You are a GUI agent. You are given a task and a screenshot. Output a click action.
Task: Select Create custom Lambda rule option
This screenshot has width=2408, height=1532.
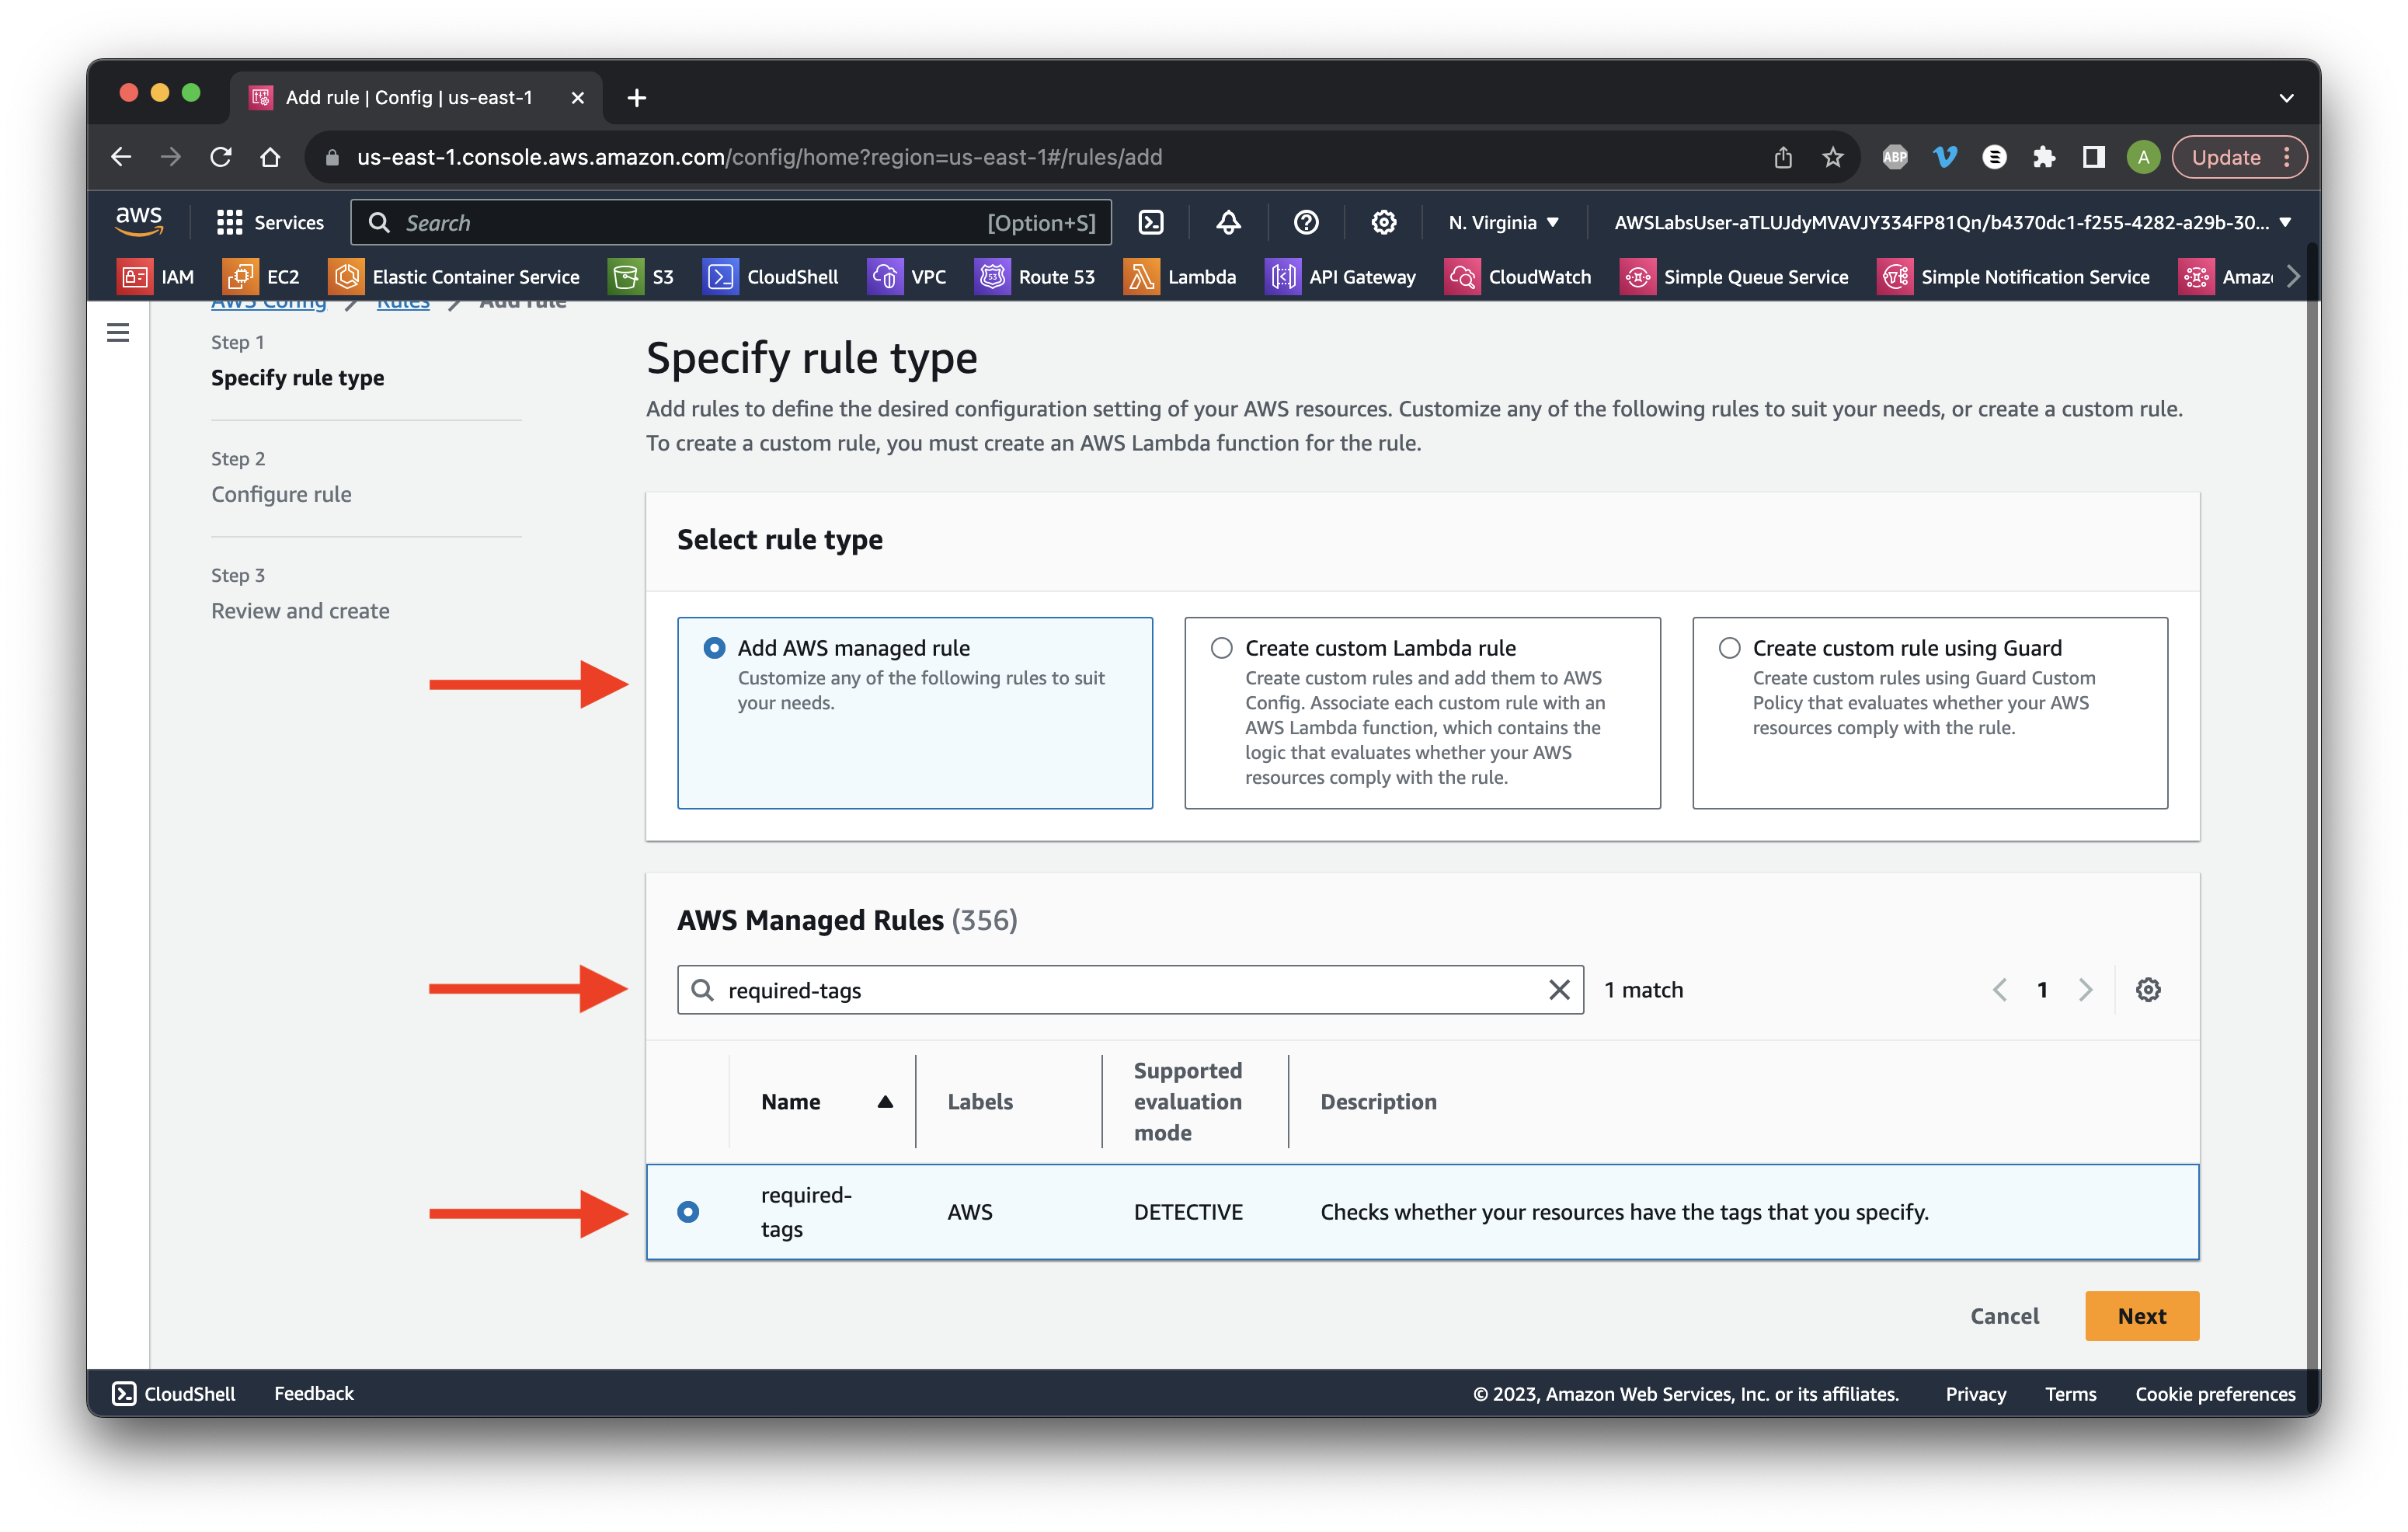click(x=1422, y=712)
